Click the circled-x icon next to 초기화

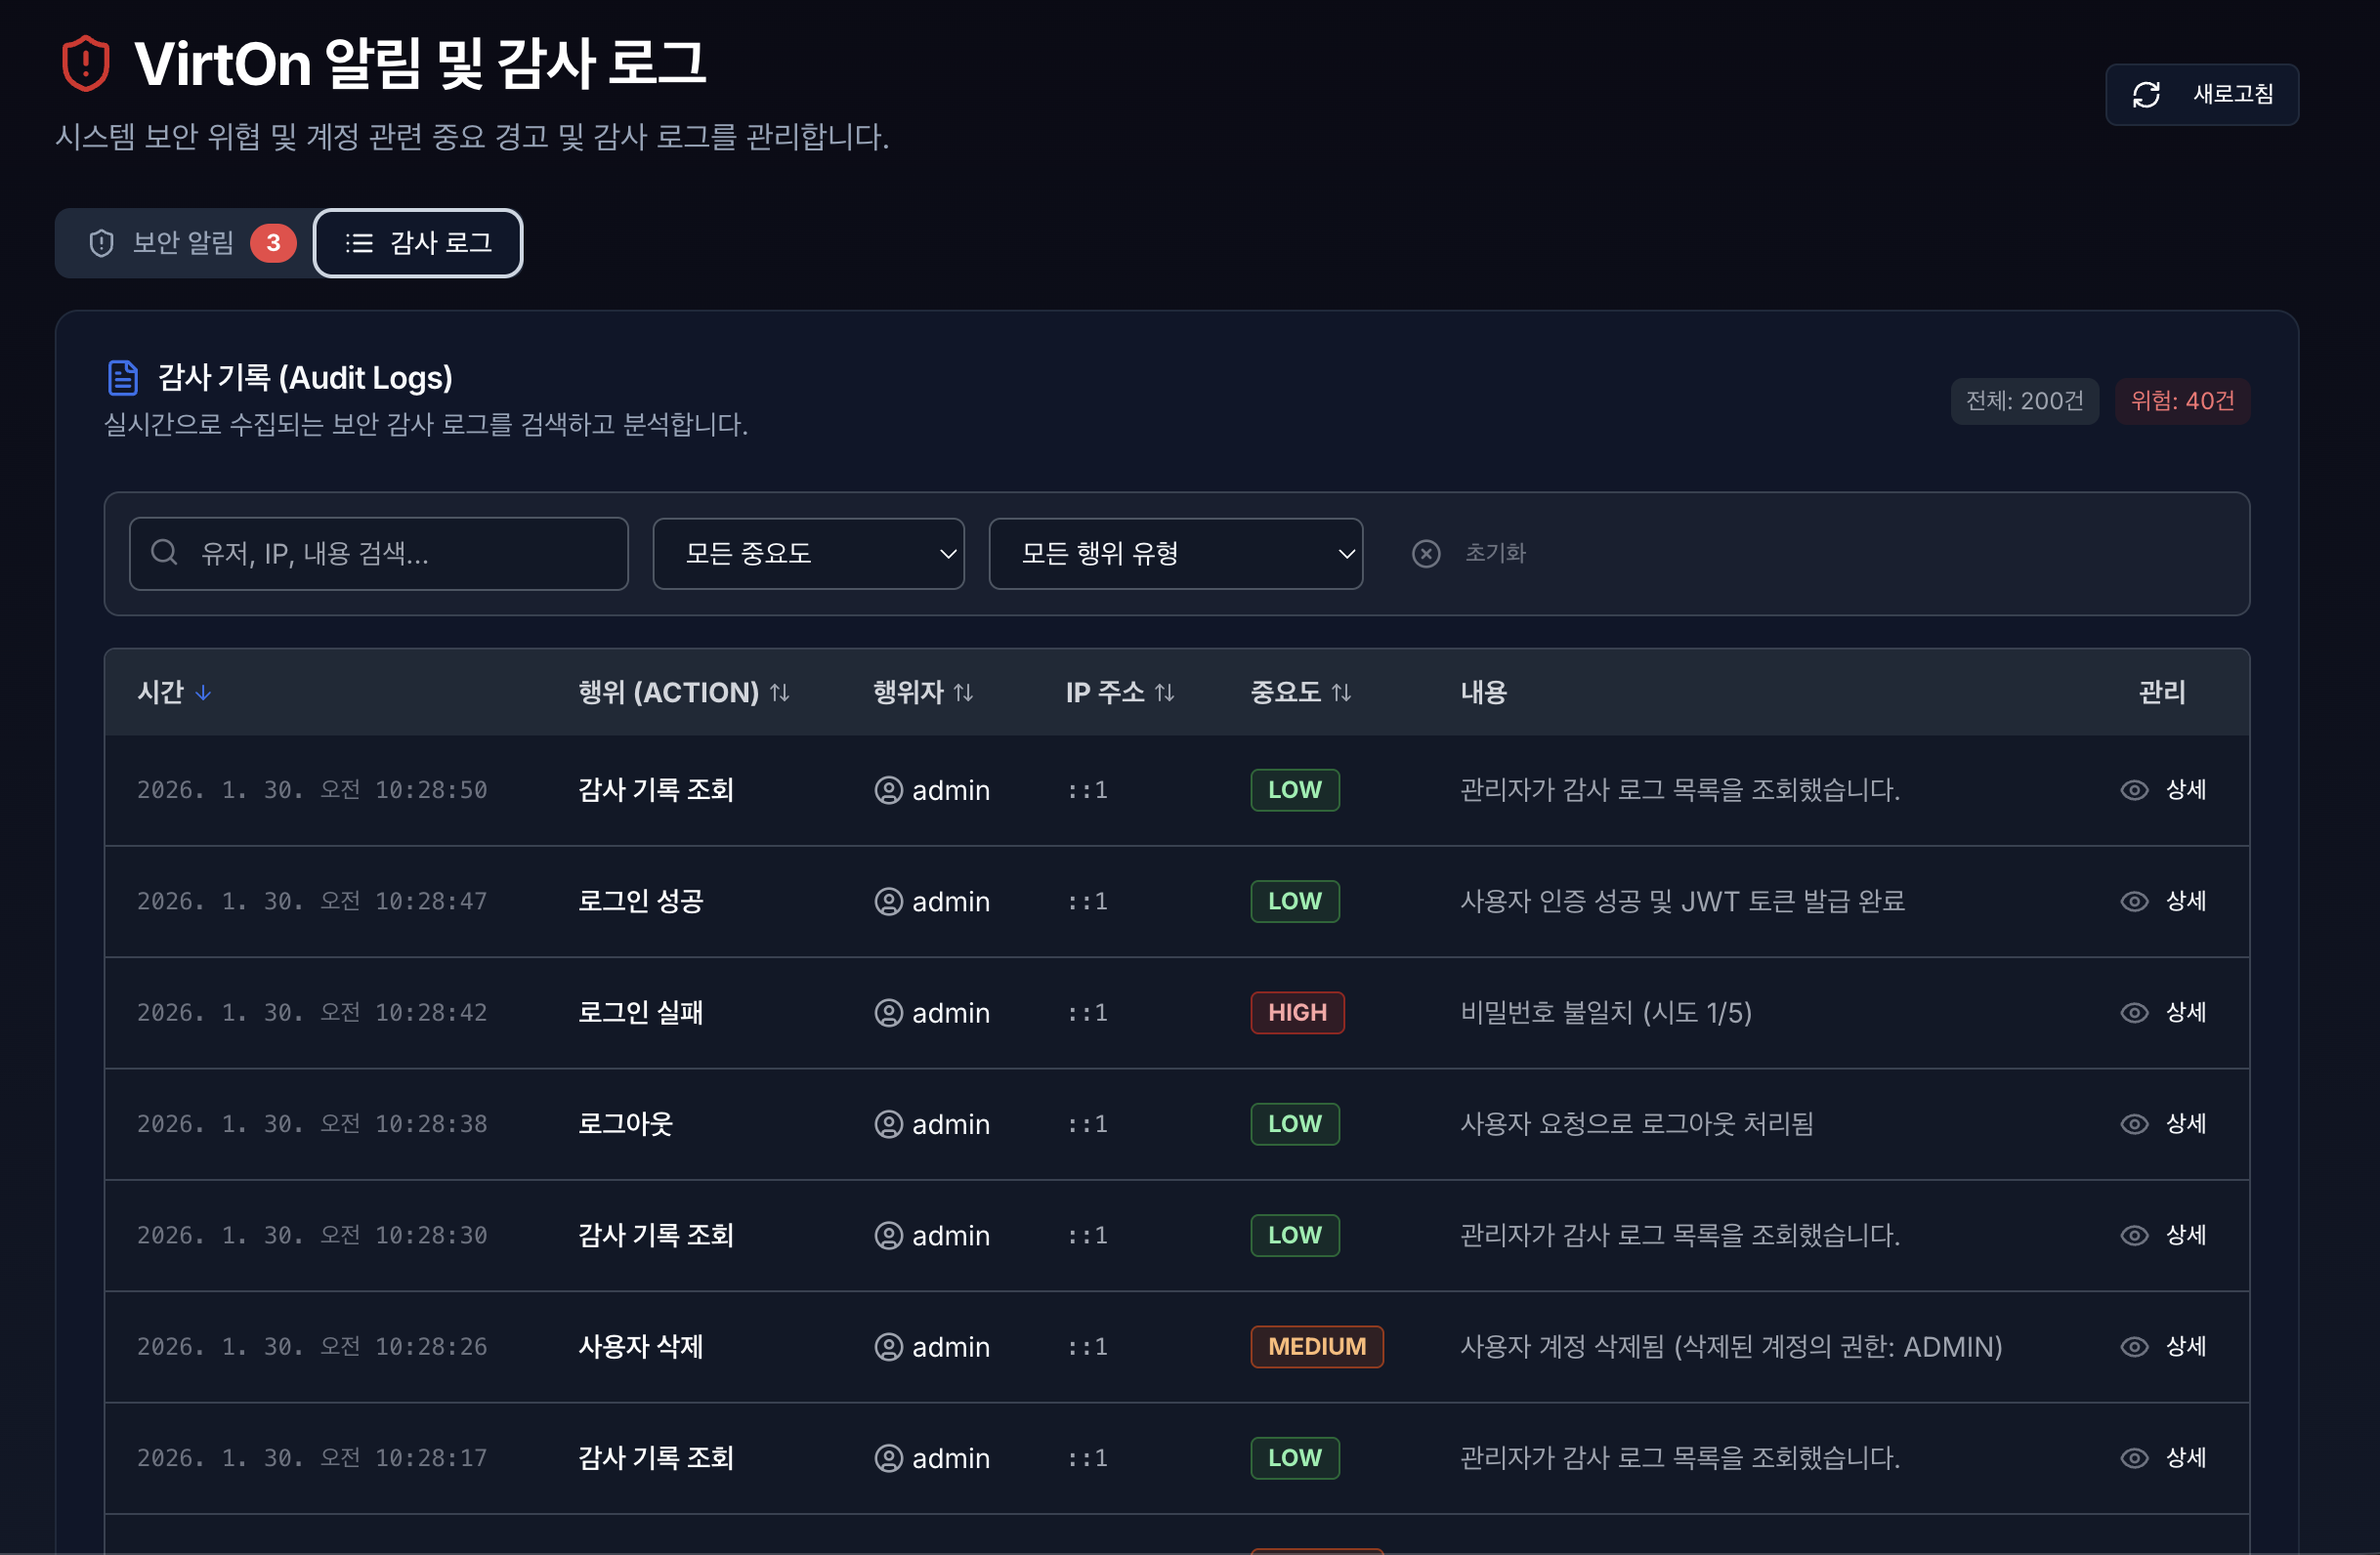(1426, 553)
